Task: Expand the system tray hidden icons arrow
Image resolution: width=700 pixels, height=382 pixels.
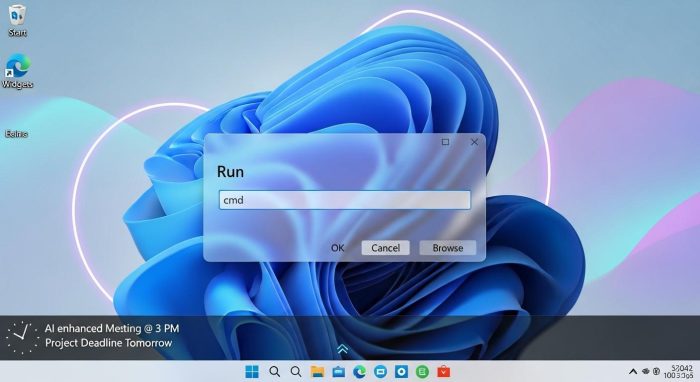Action: coord(633,371)
